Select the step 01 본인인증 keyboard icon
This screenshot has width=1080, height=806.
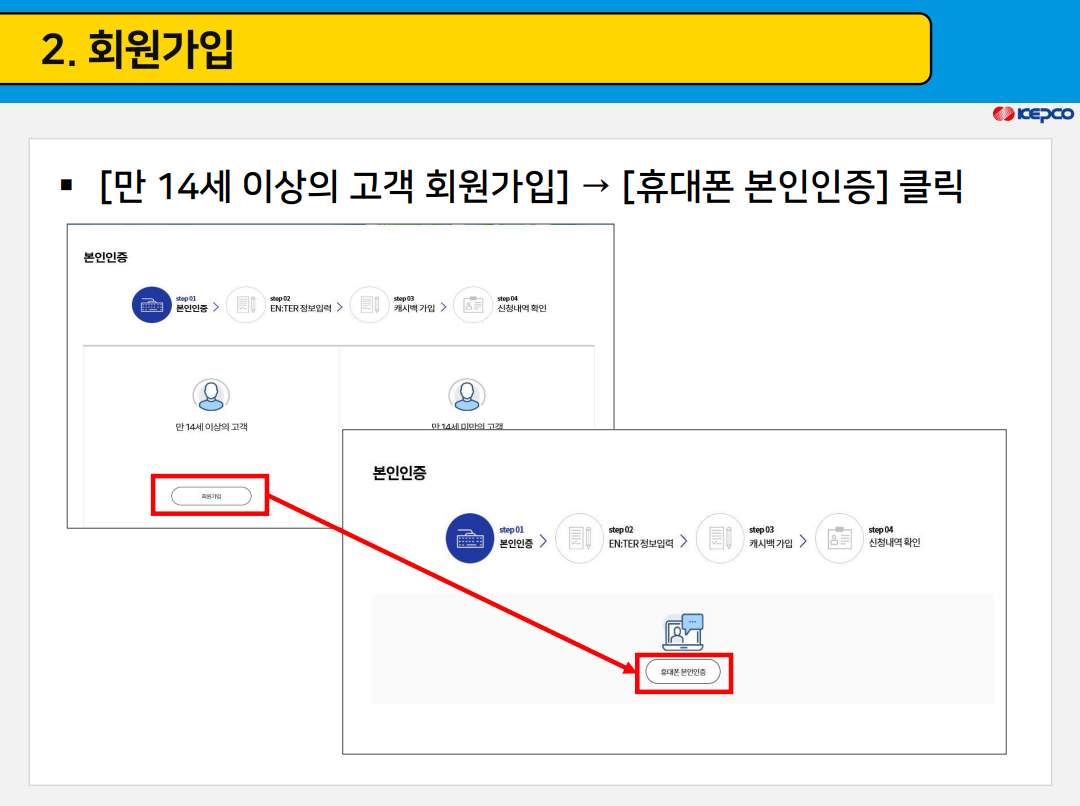(x=152, y=305)
